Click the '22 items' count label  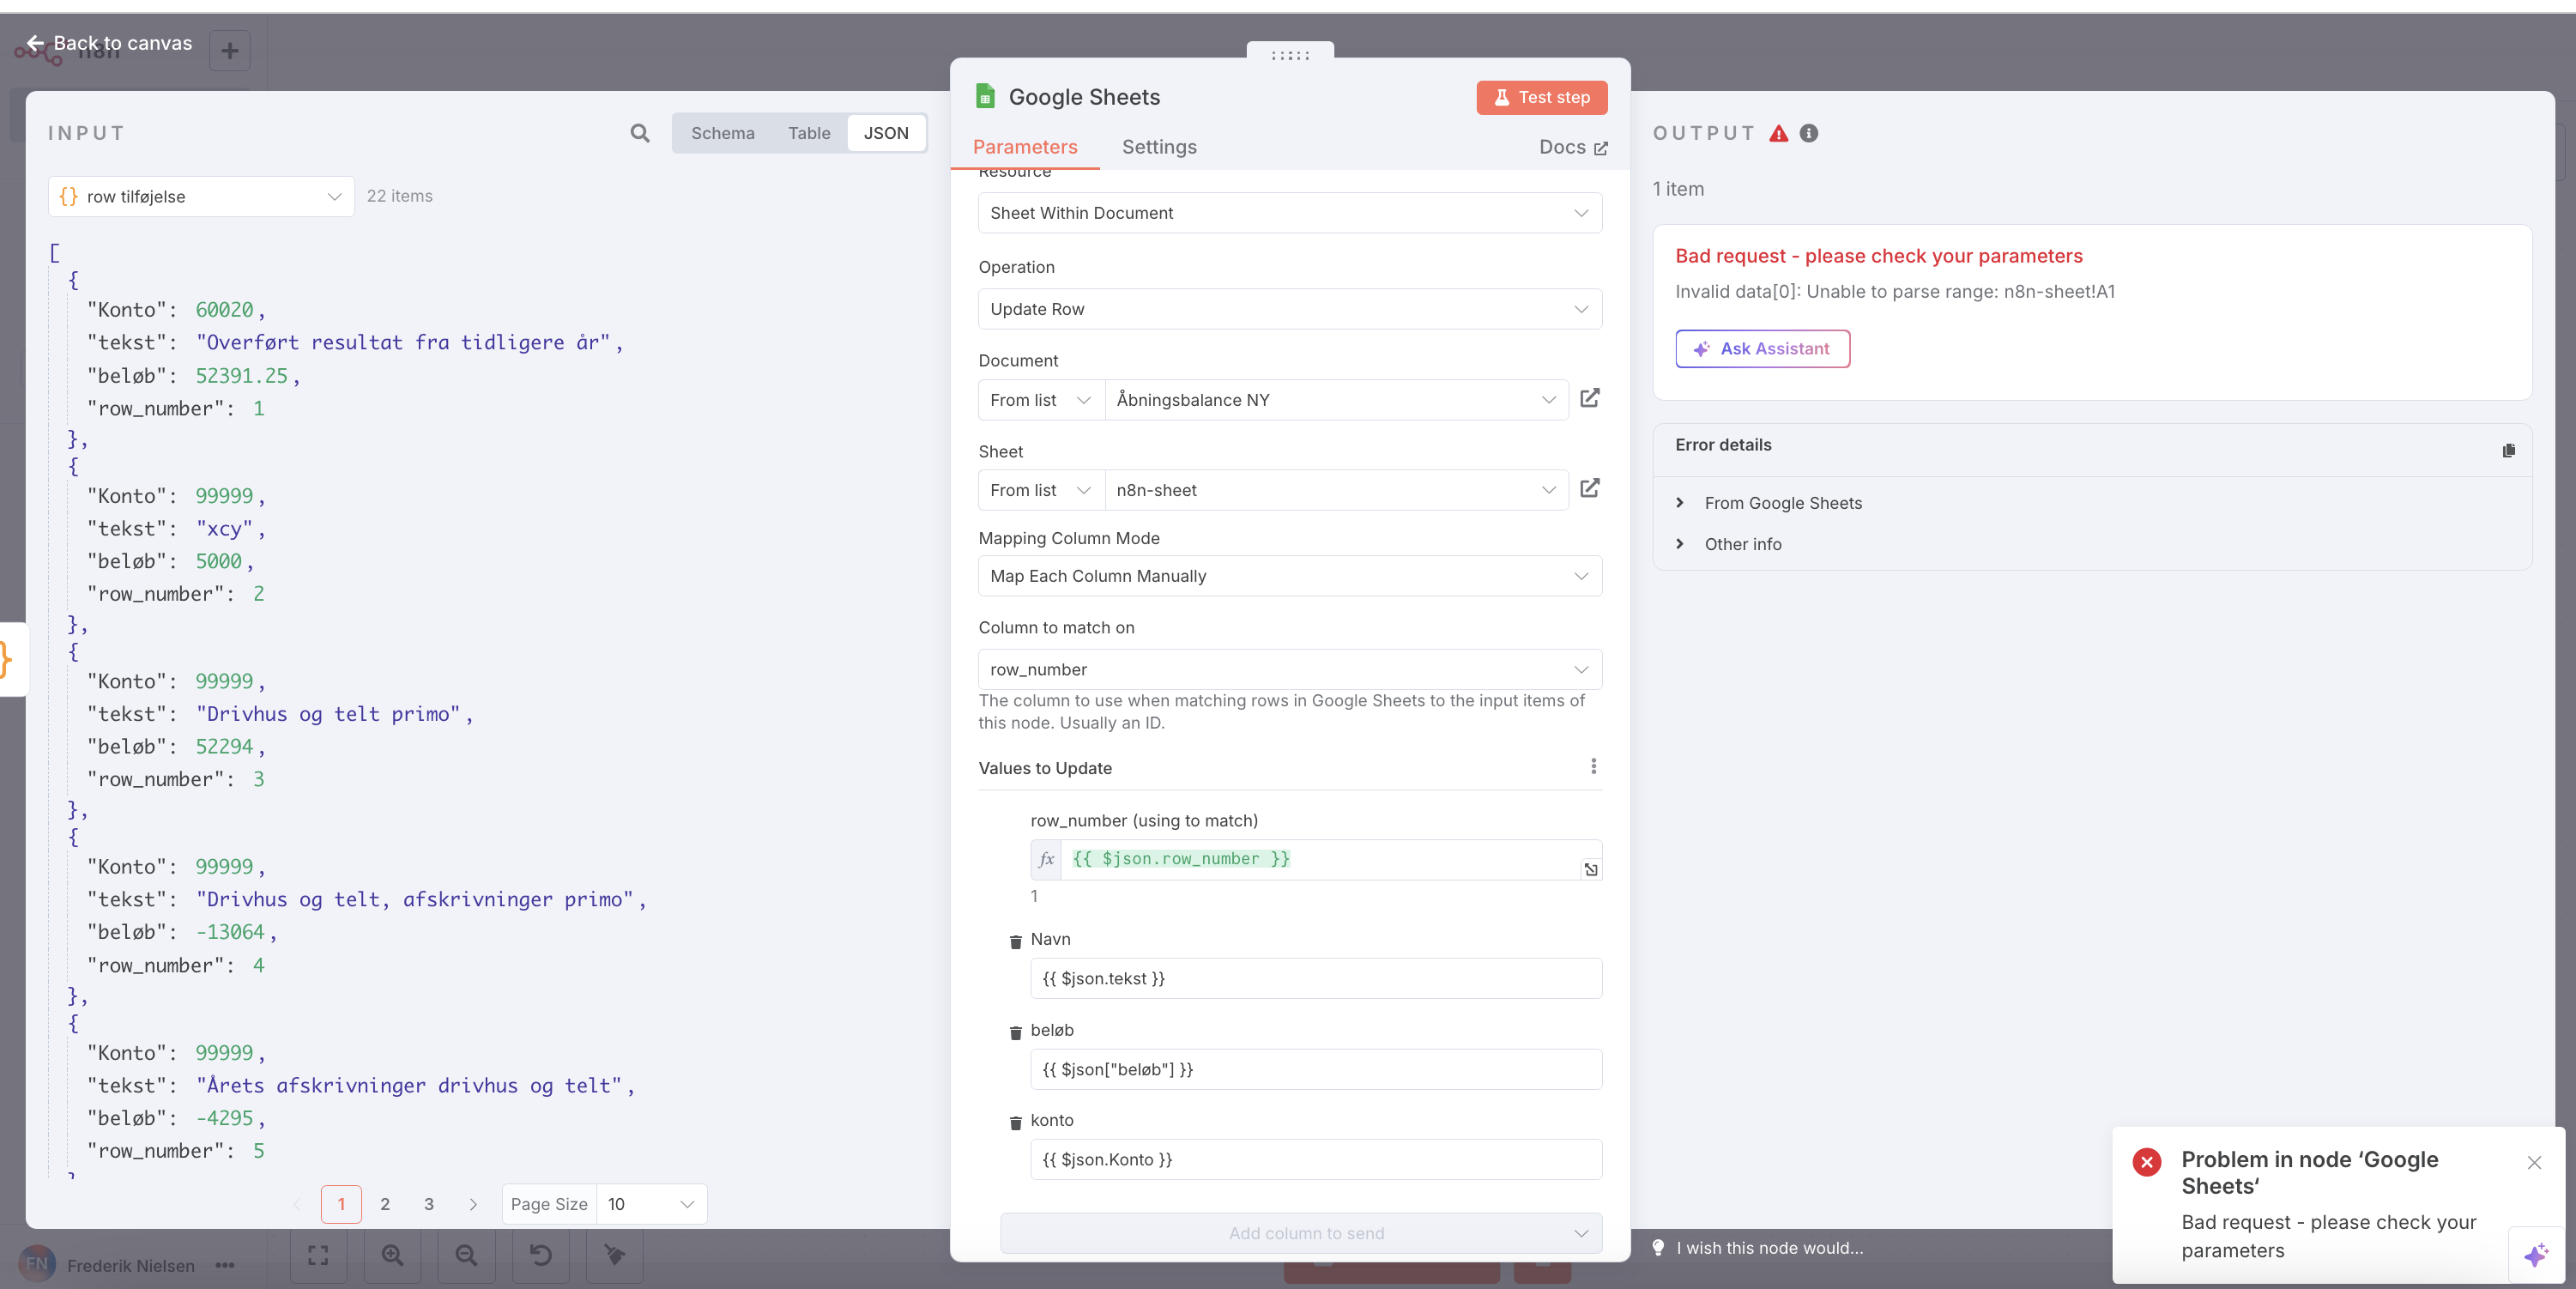(399, 196)
